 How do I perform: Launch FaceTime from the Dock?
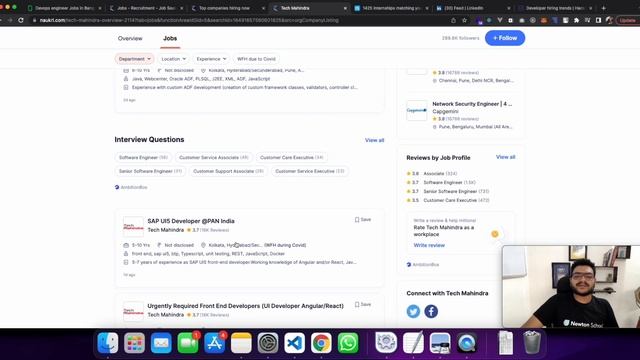(188, 343)
